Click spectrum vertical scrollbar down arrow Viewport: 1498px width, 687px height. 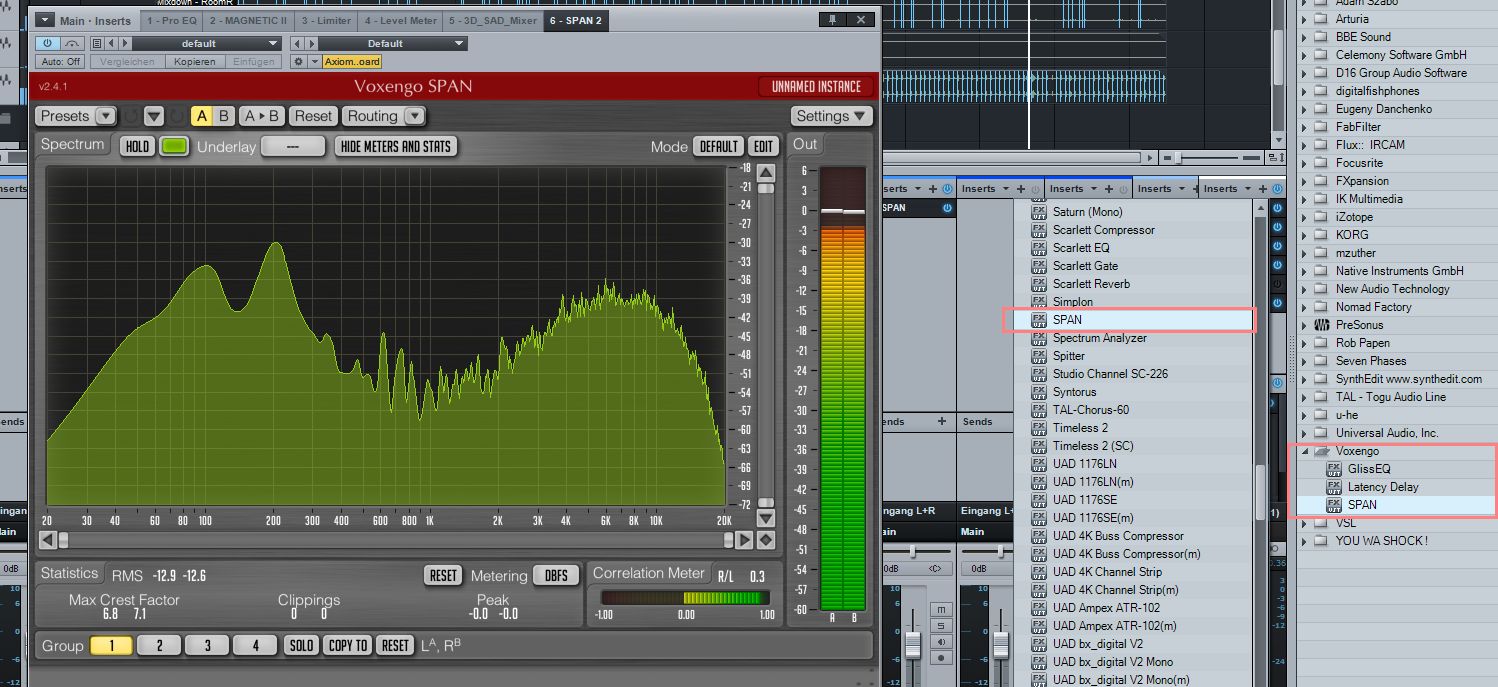[766, 518]
